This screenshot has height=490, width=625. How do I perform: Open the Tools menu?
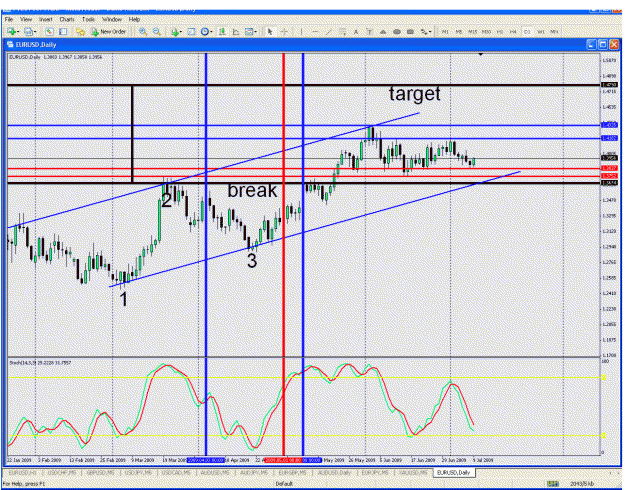pyautogui.click(x=88, y=19)
